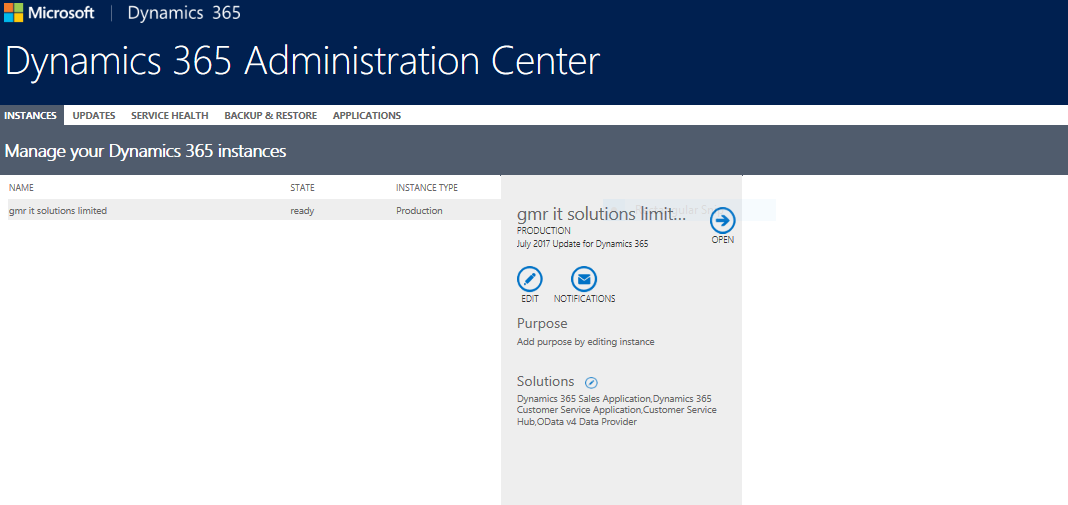The width and height of the screenshot is (1068, 505).
Task: Click the State column header
Action: coord(302,188)
